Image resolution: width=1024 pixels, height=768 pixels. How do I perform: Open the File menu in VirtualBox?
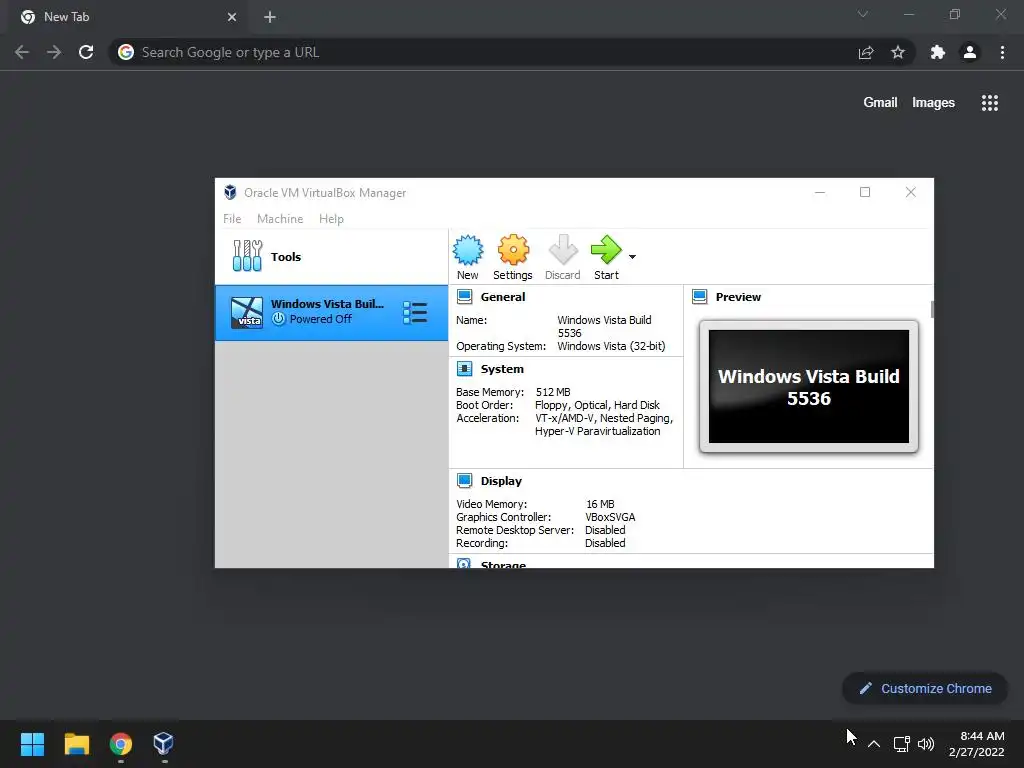pos(232,219)
